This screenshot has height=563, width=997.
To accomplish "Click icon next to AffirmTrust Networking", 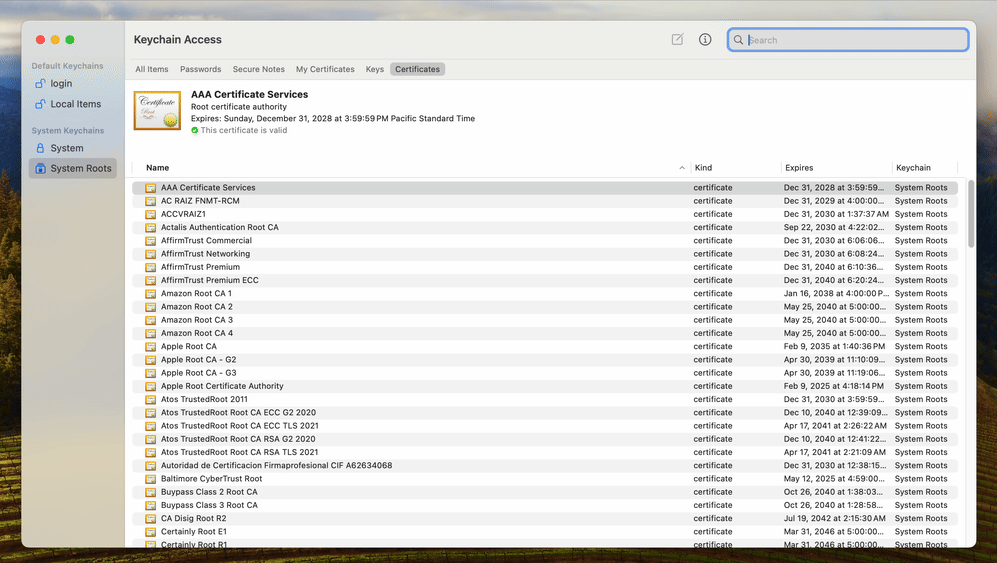I will [150, 254].
